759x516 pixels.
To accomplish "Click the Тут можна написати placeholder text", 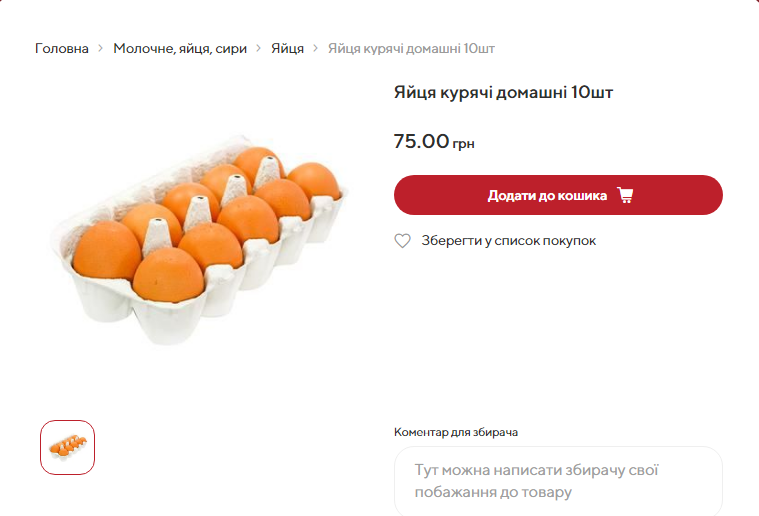I will coord(536,470).
